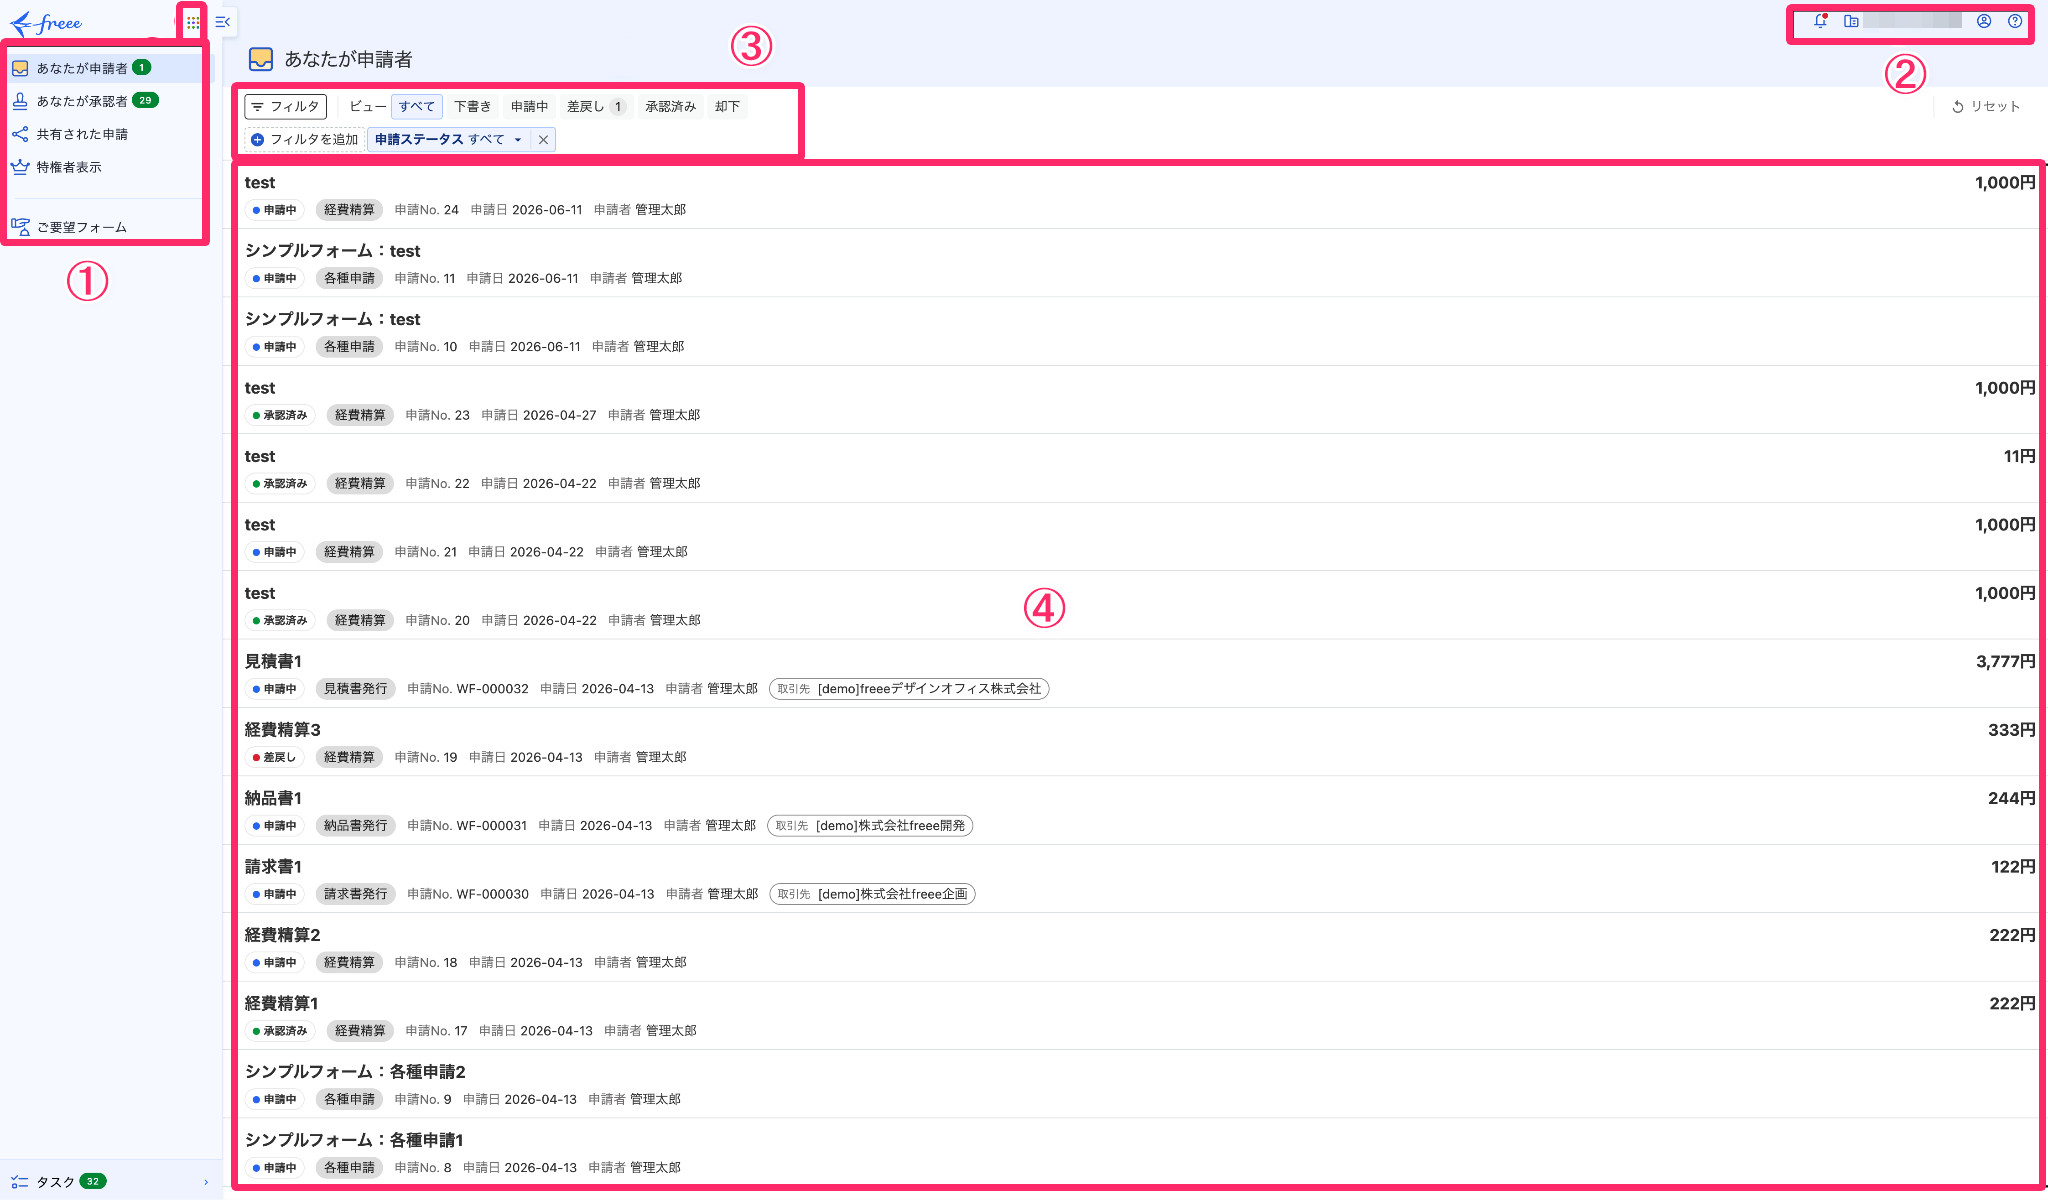Image resolution: width=2048 pixels, height=1200 pixels.
Task: Open the 見積書1 application row
Action: click(1140, 675)
